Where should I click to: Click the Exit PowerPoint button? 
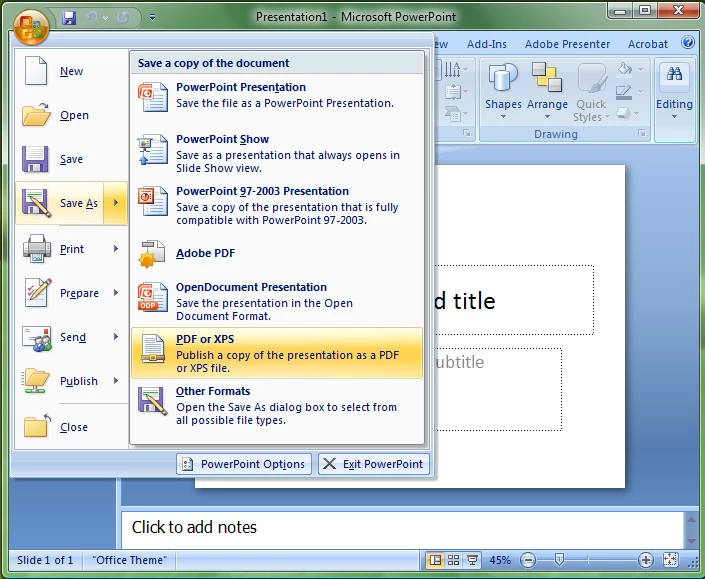click(x=374, y=464)
